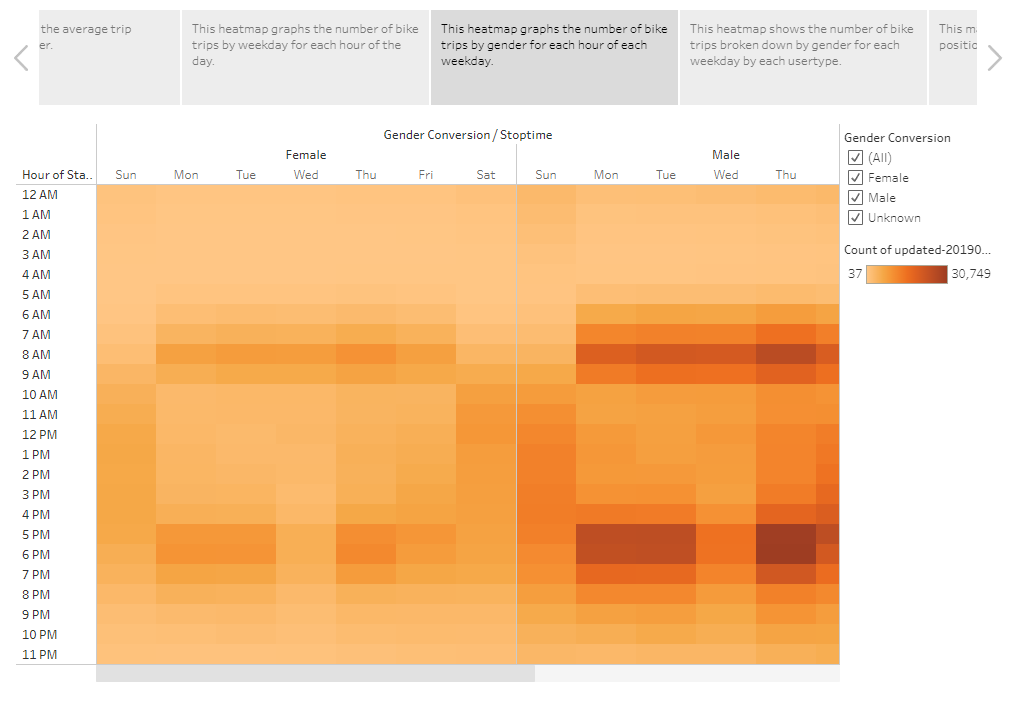Click the left story navigation arrow
The width and height of the screenshot is (1013, 701).
(21, 58)
